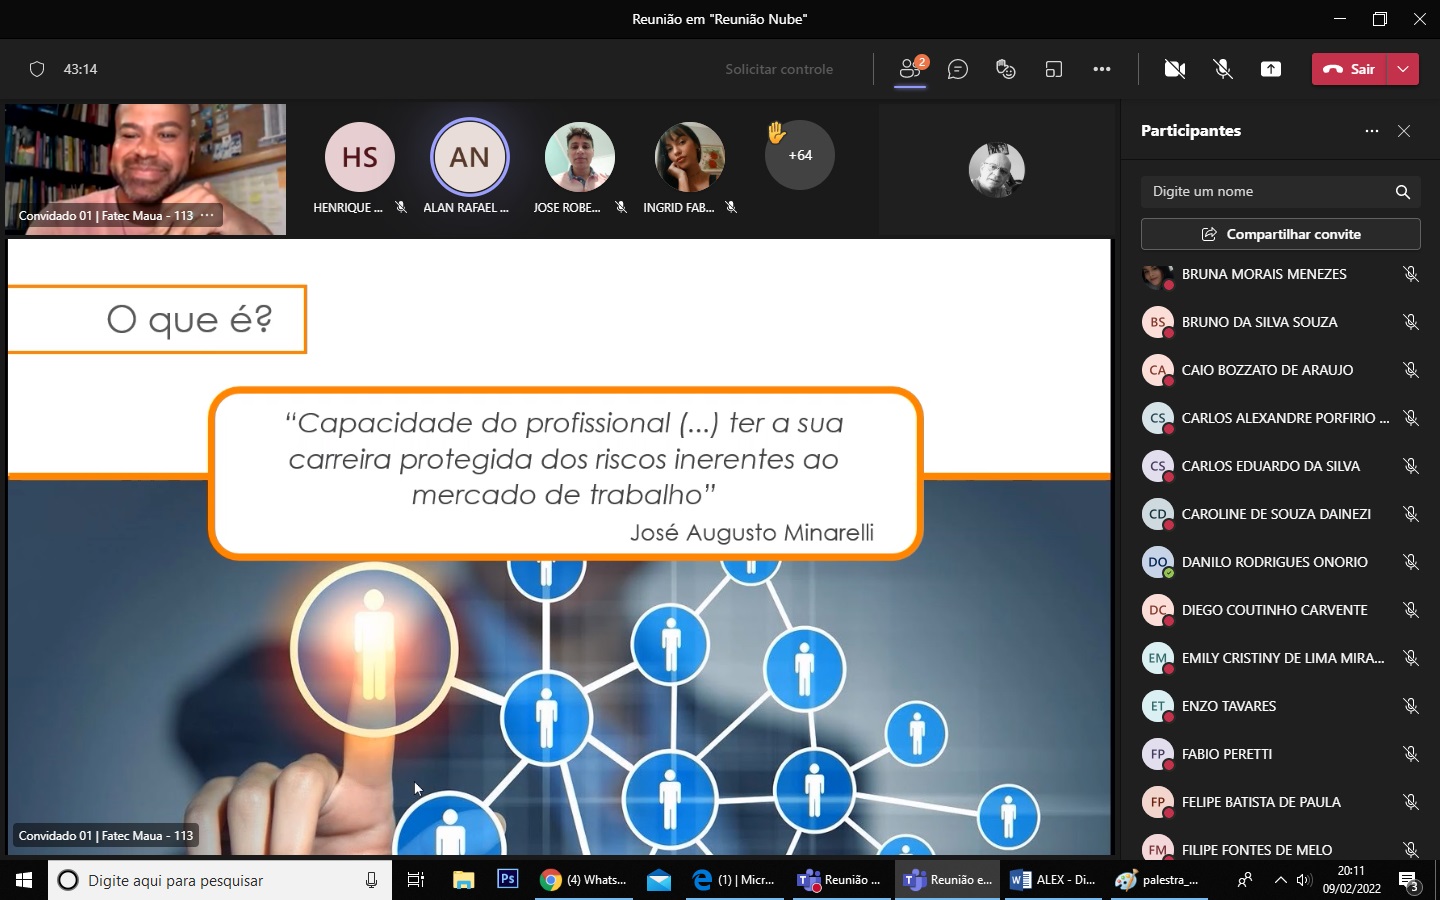Click Compartilhar convite button
The image size is (1440, 900).
pos(1281,234)
